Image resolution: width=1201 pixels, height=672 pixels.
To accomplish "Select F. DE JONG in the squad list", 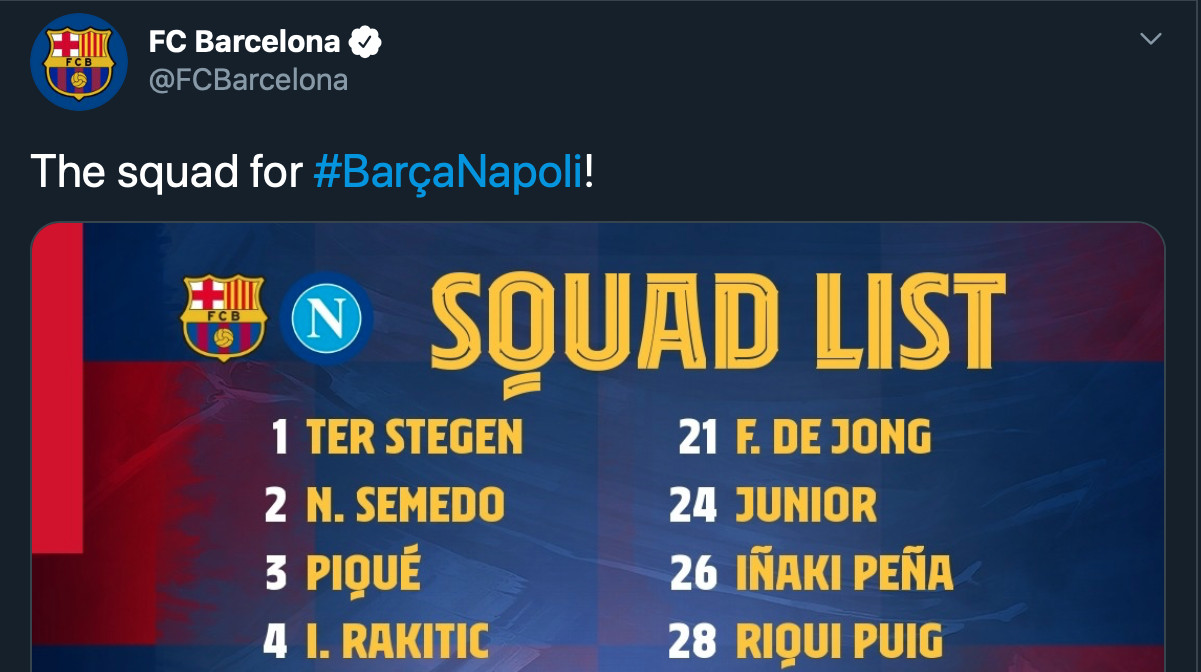I will 832,438.
